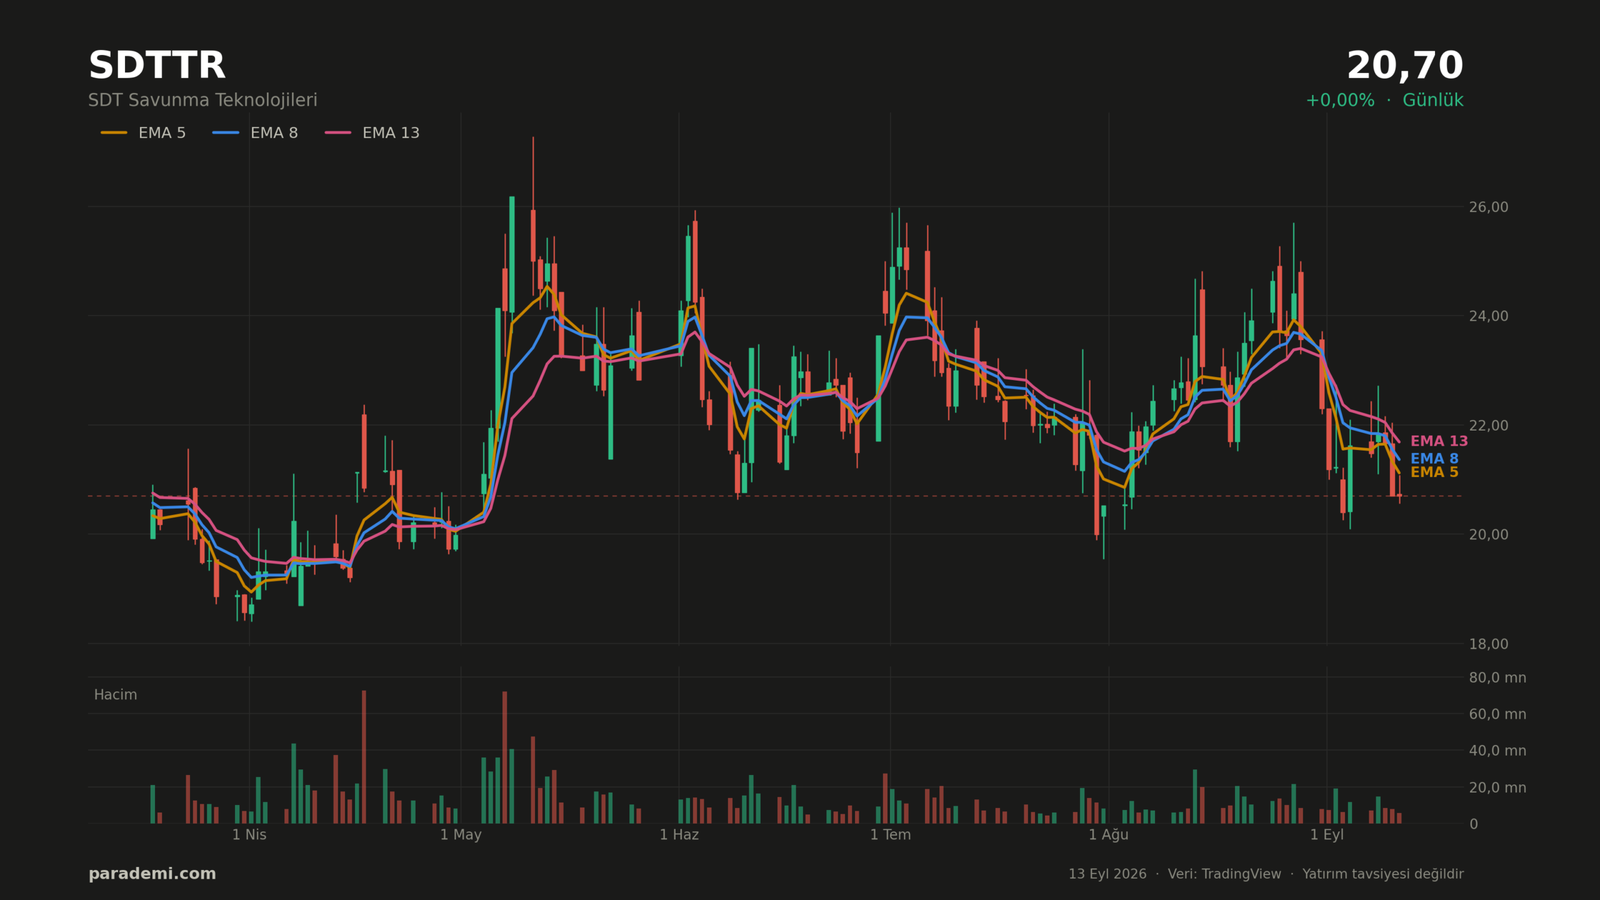Click the +0,00% change value
This screenshot has width=1600, height=900.
1340,100
